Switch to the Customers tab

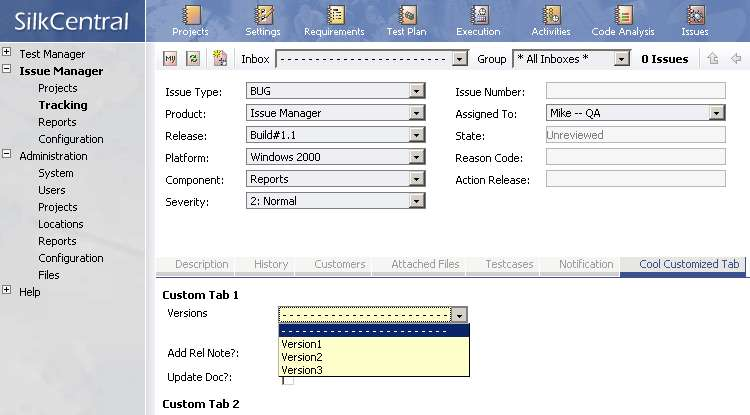[340, 264]
